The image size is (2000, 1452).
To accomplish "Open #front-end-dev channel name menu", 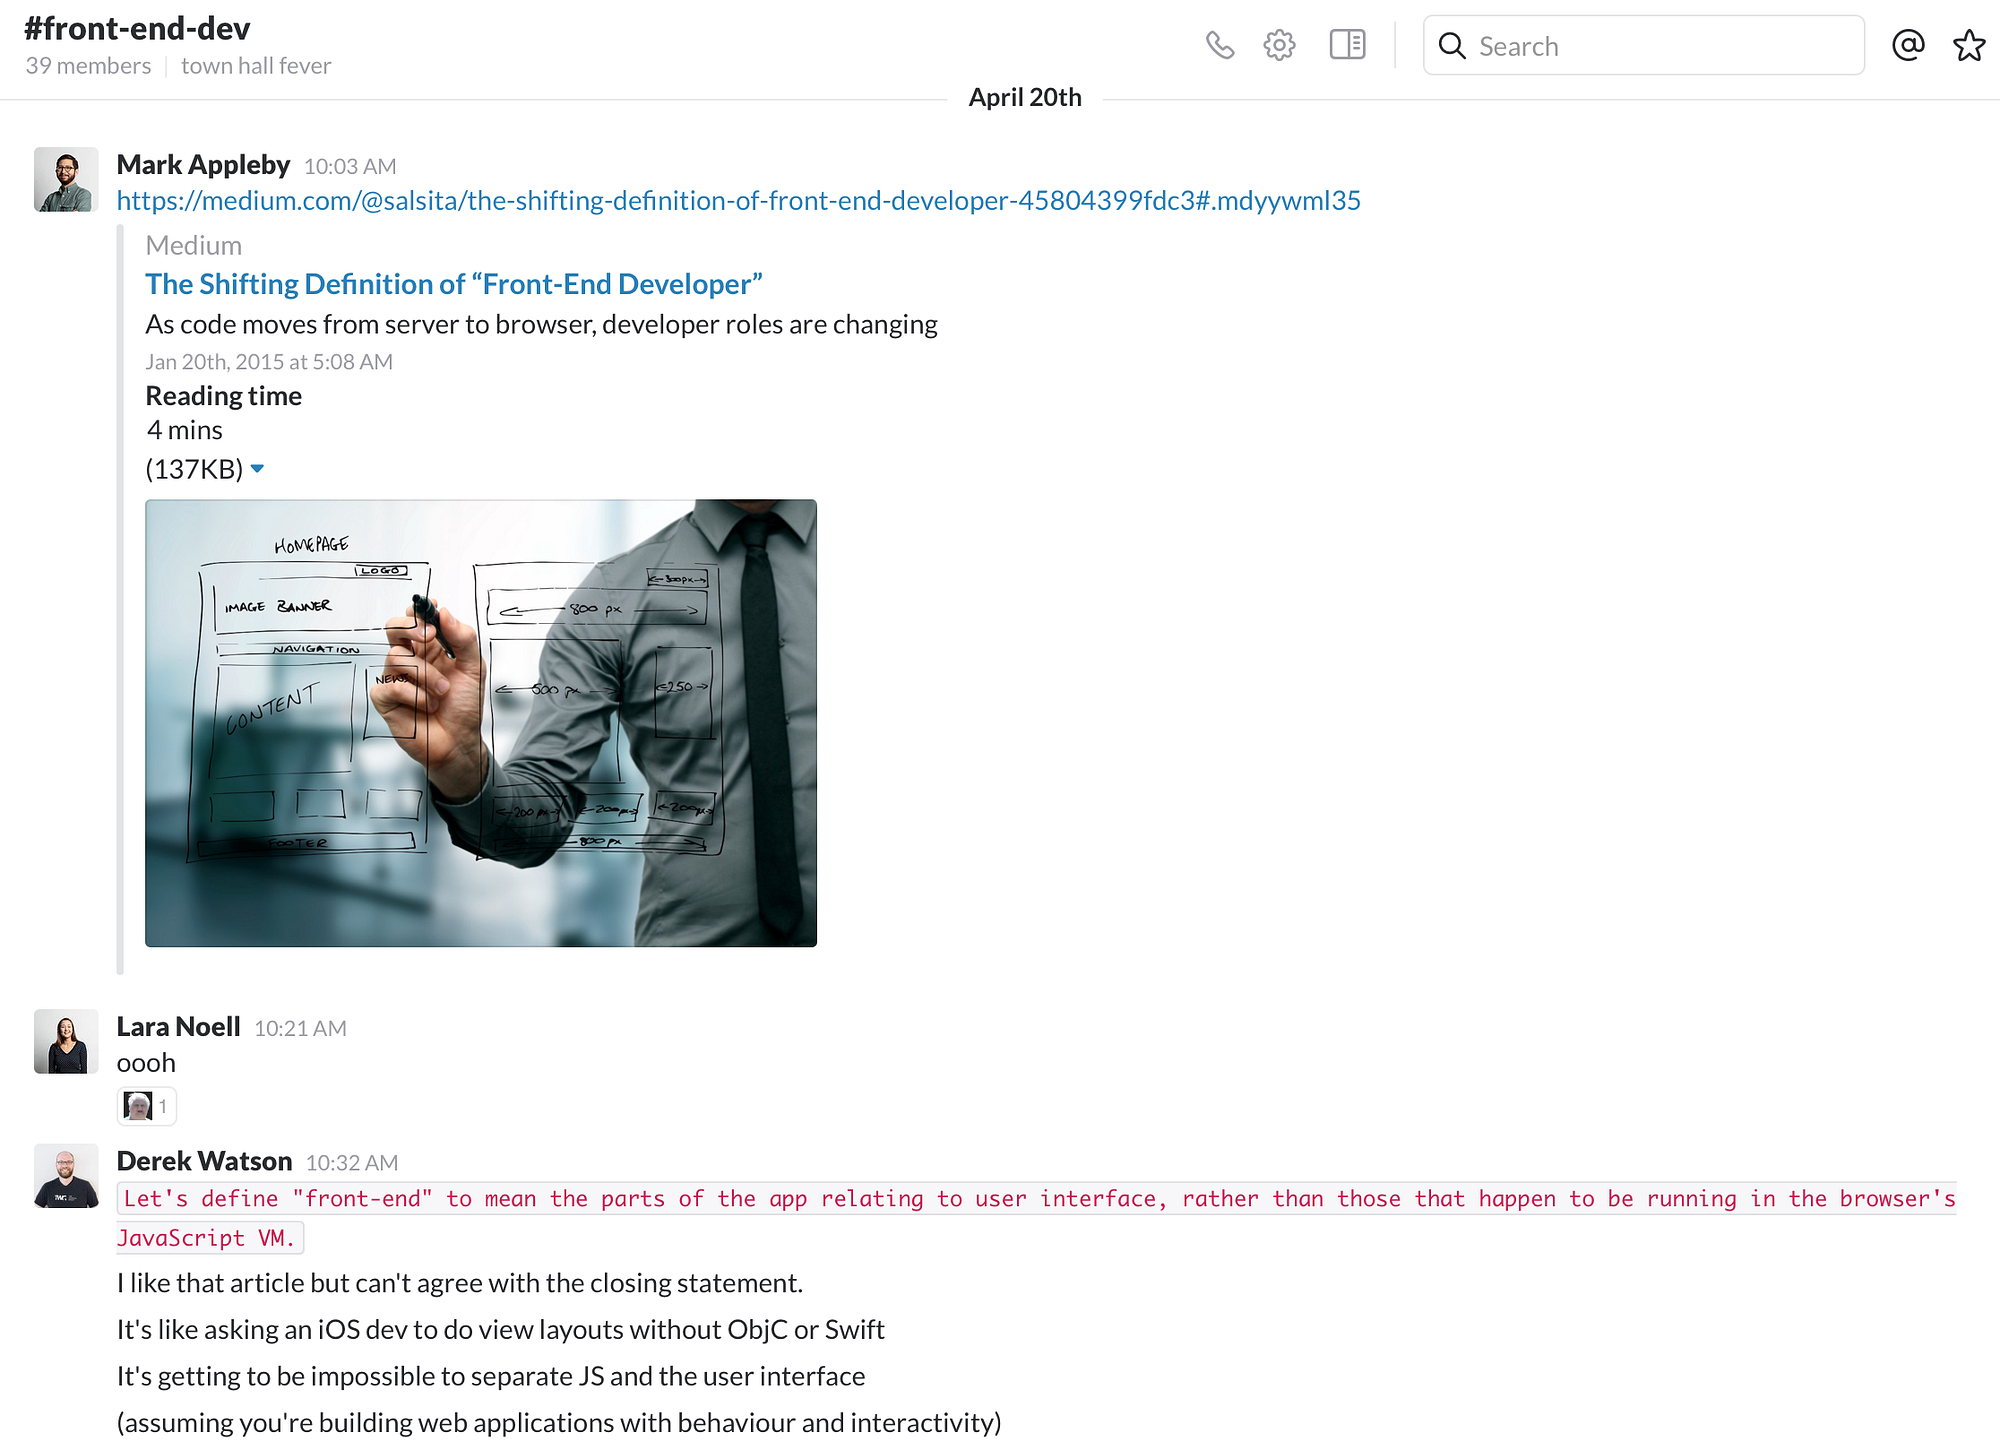I will click(137, 29).
